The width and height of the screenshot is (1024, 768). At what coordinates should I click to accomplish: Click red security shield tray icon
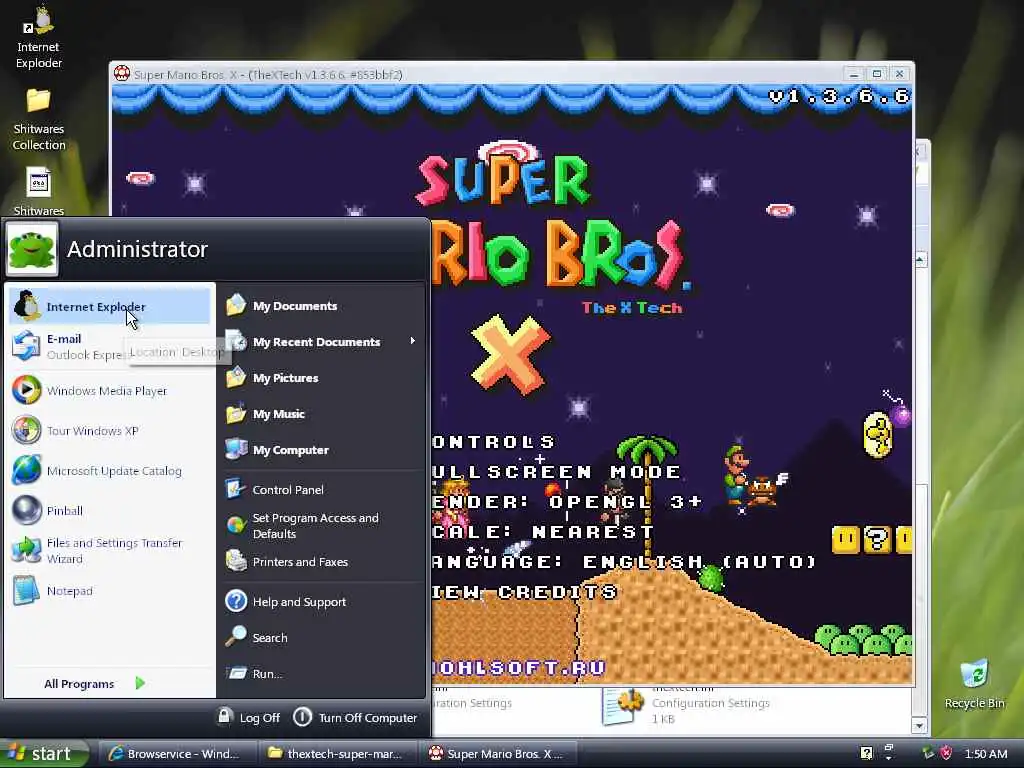point(946,753)
